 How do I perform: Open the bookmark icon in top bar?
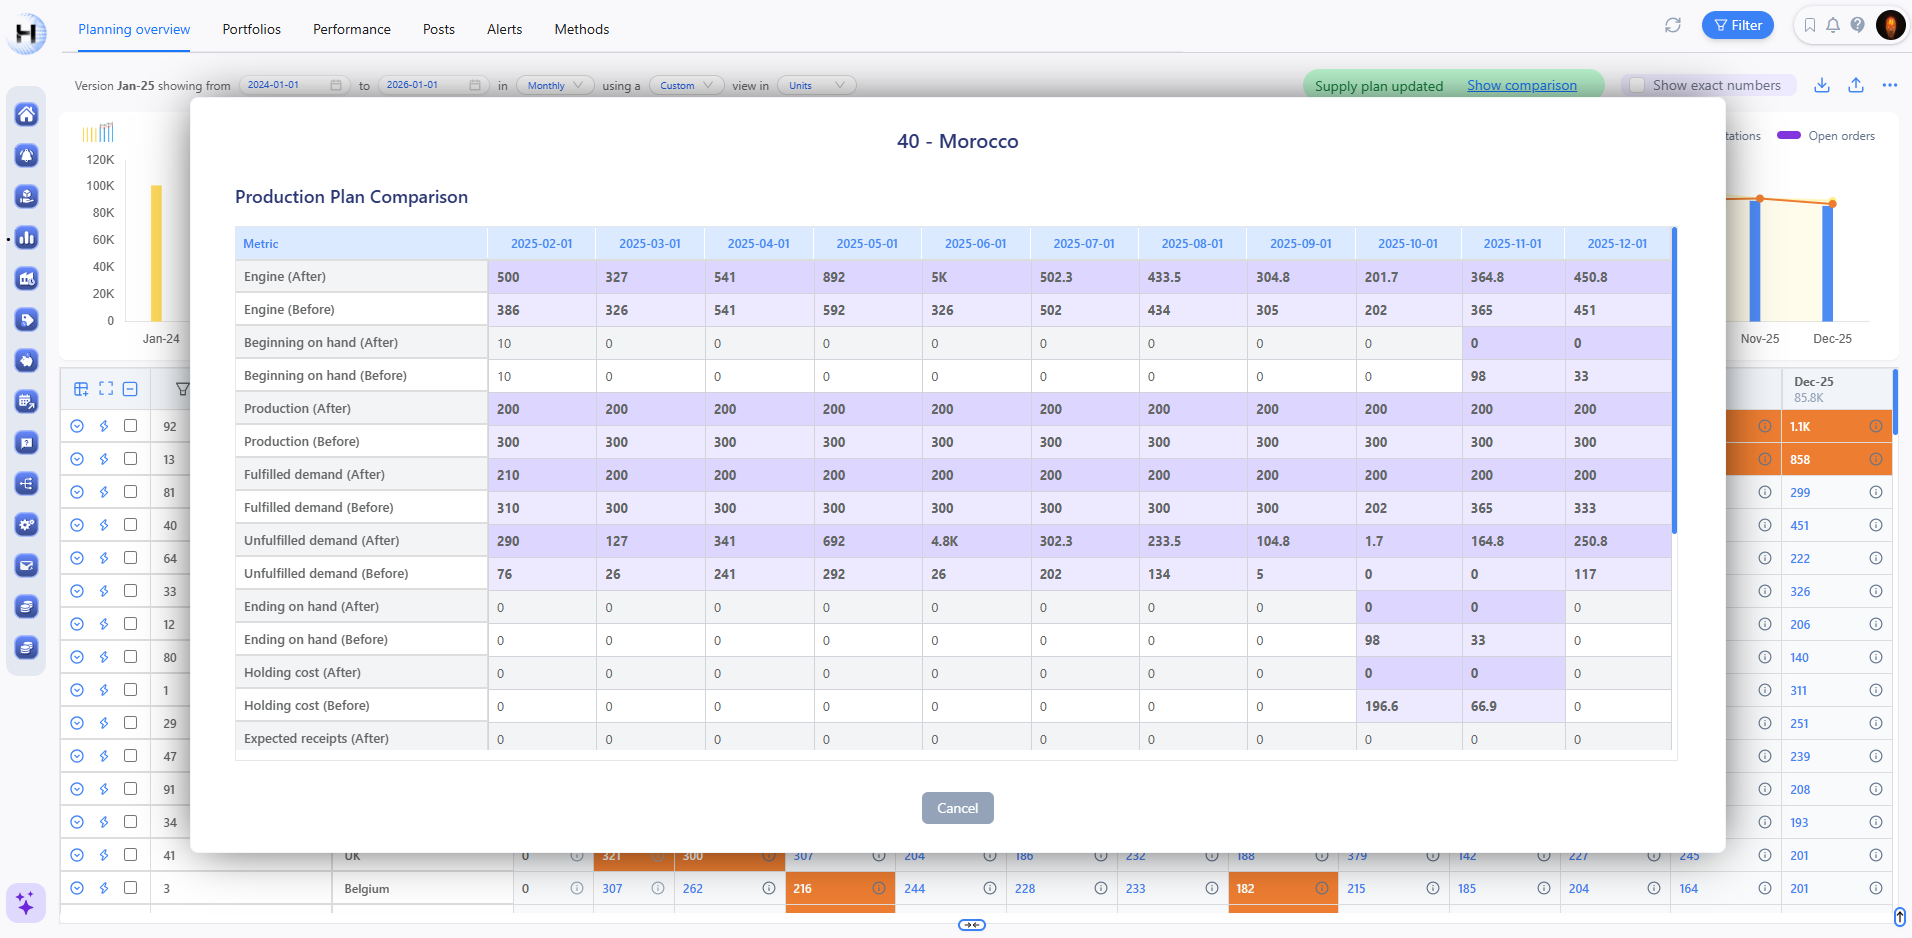(x=1809, y=26)
